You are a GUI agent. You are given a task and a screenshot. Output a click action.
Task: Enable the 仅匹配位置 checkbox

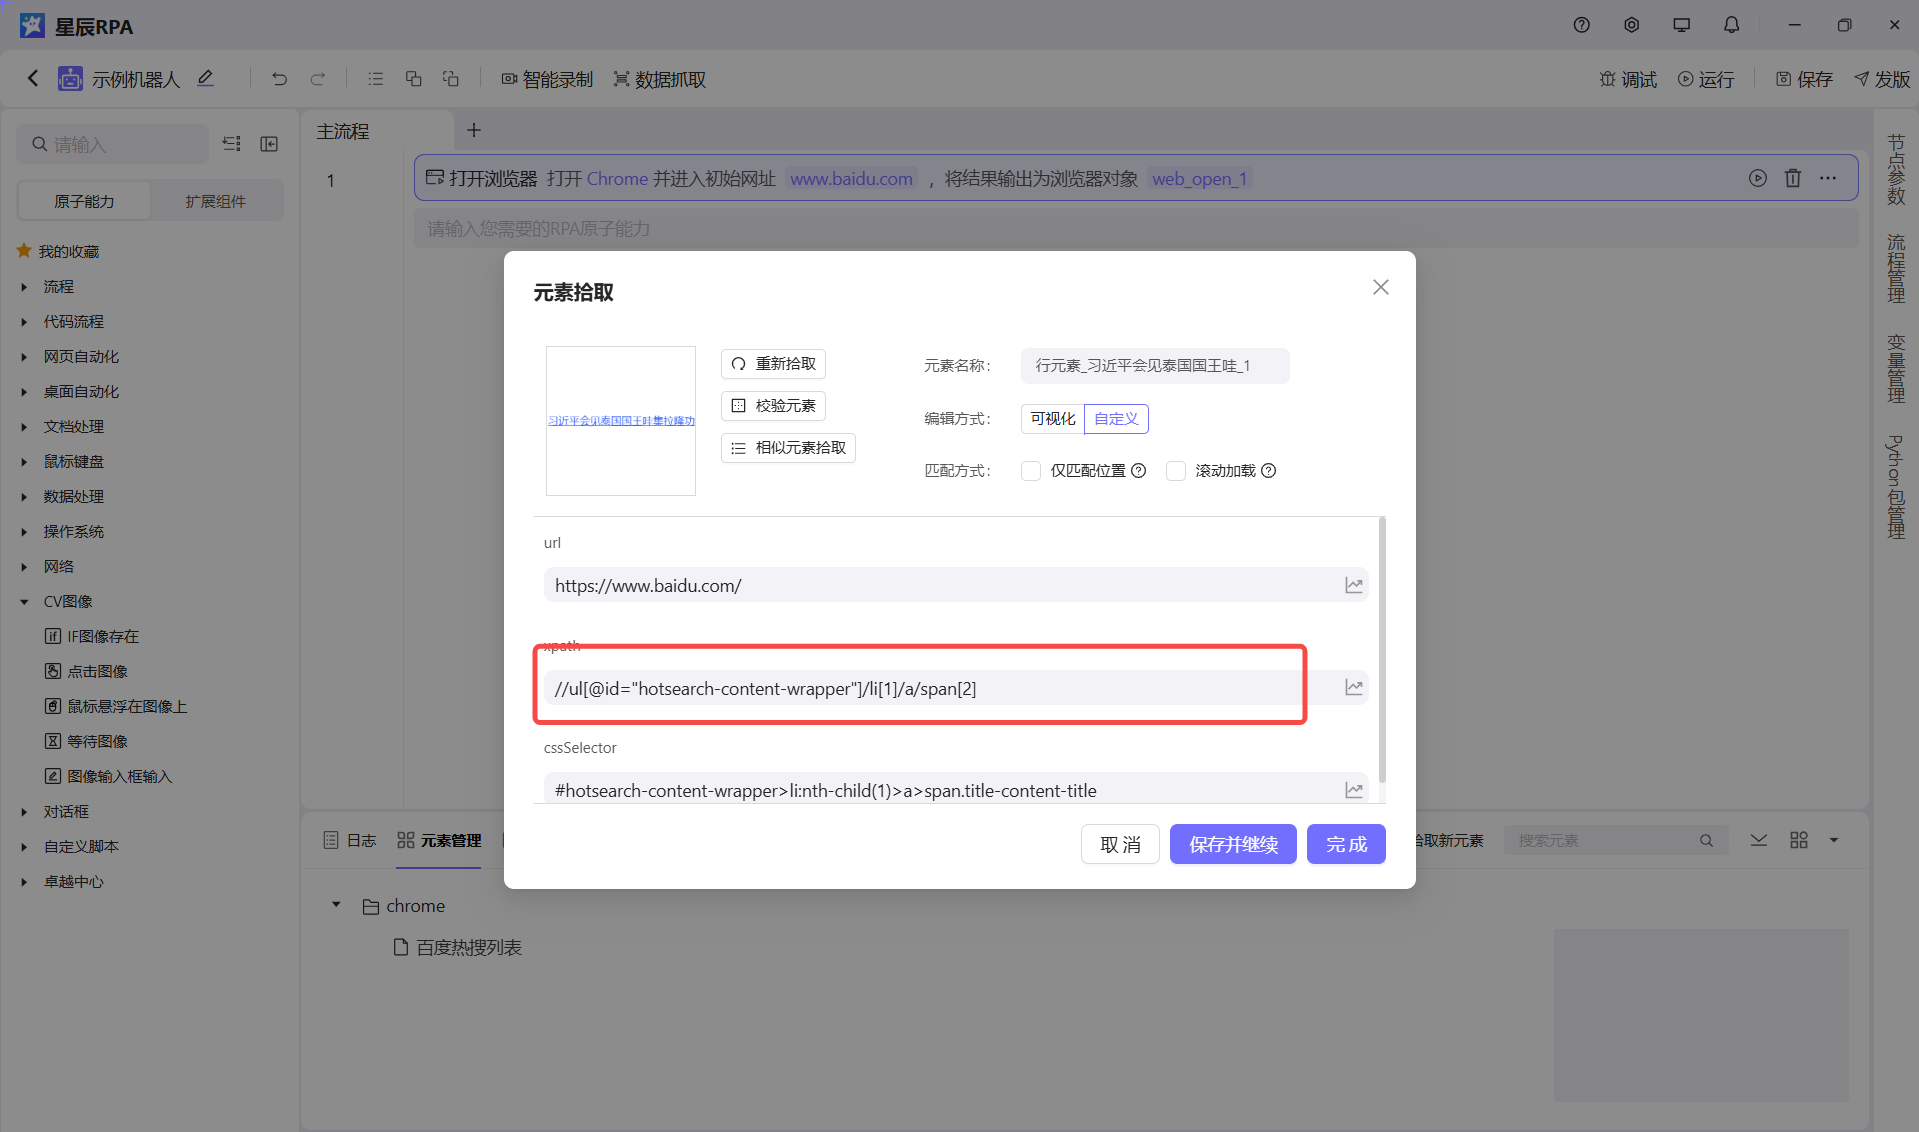(x=1031, y=471)
